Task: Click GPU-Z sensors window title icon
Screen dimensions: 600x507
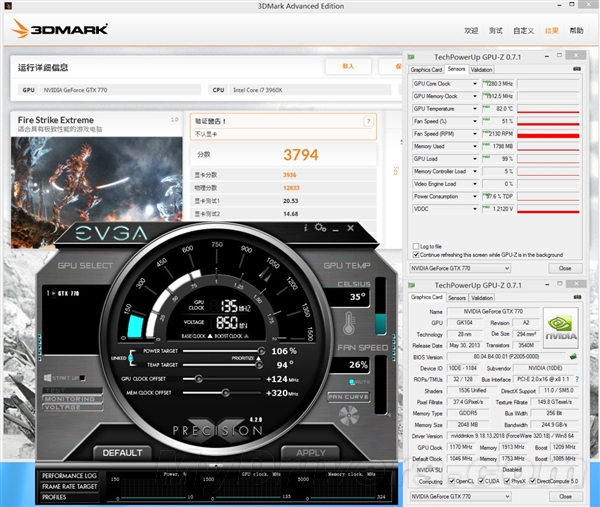Action: pos(411,57)
